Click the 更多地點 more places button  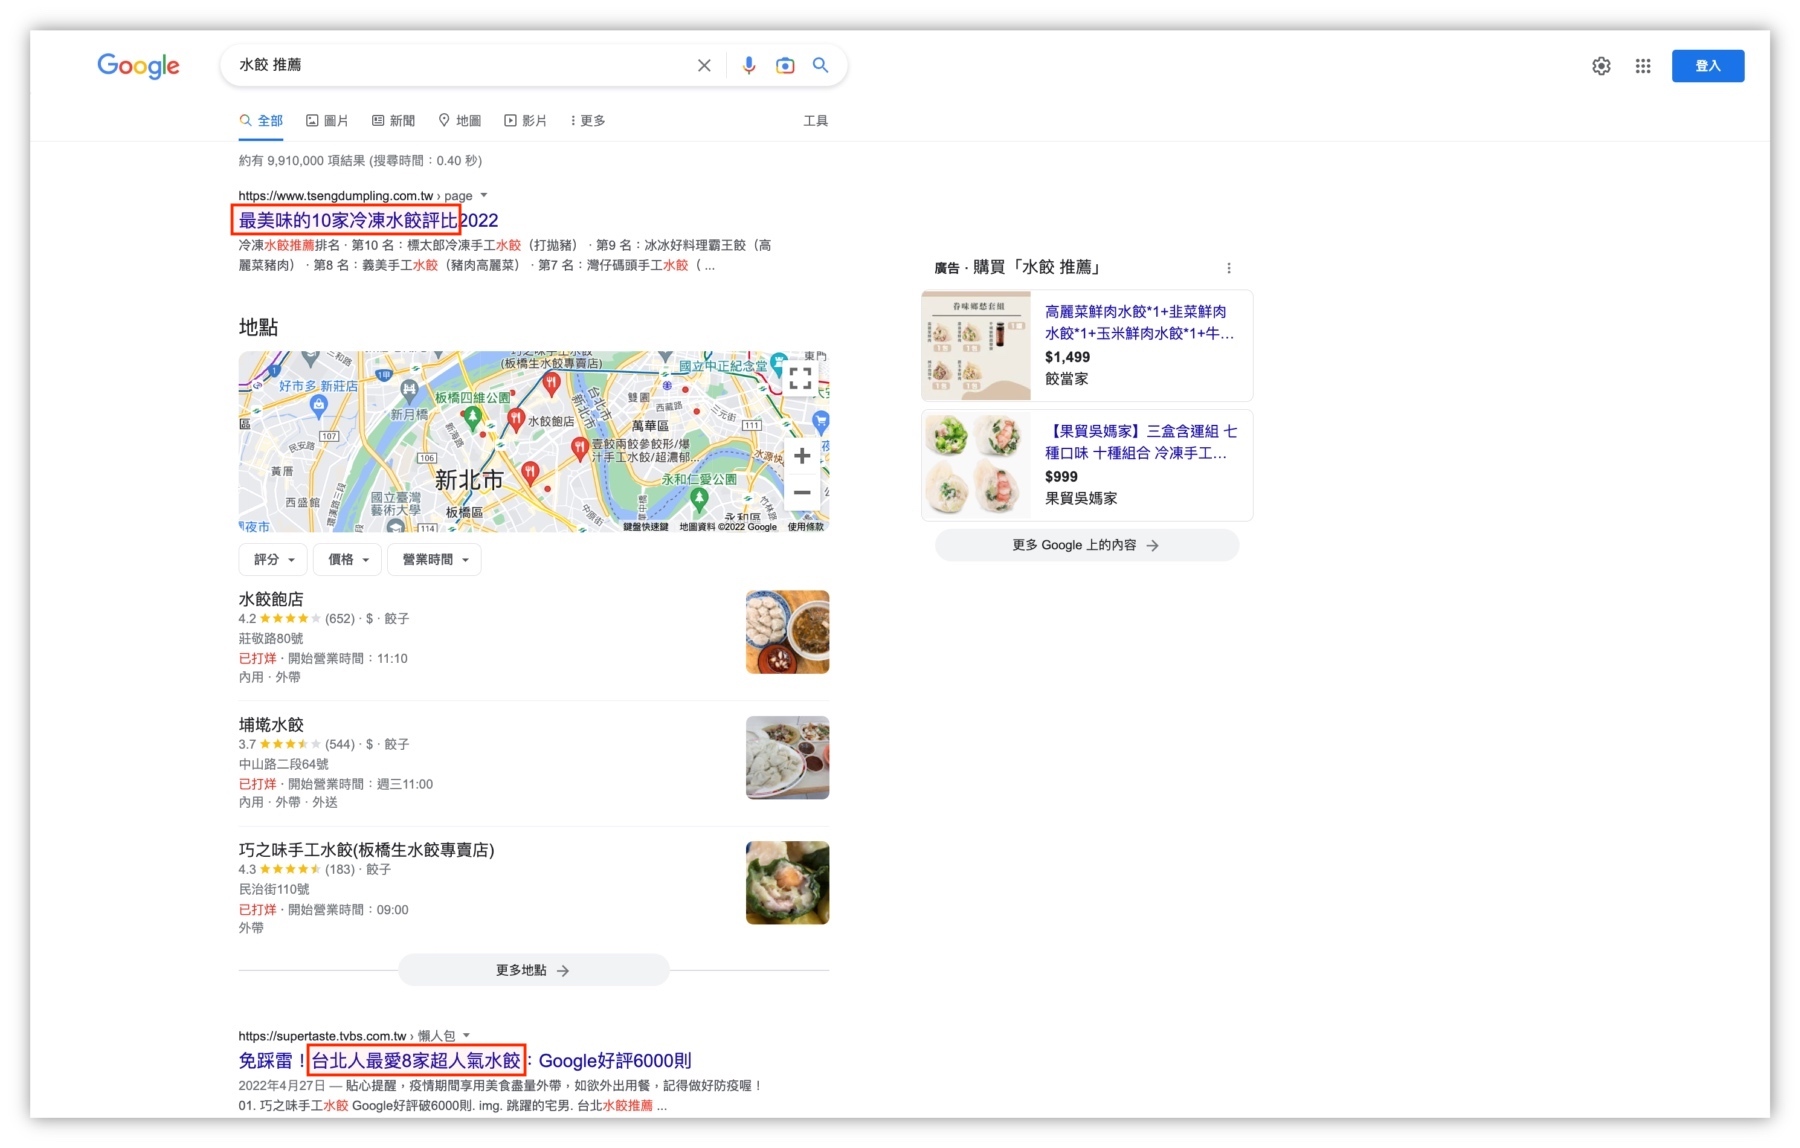point(533,969)
